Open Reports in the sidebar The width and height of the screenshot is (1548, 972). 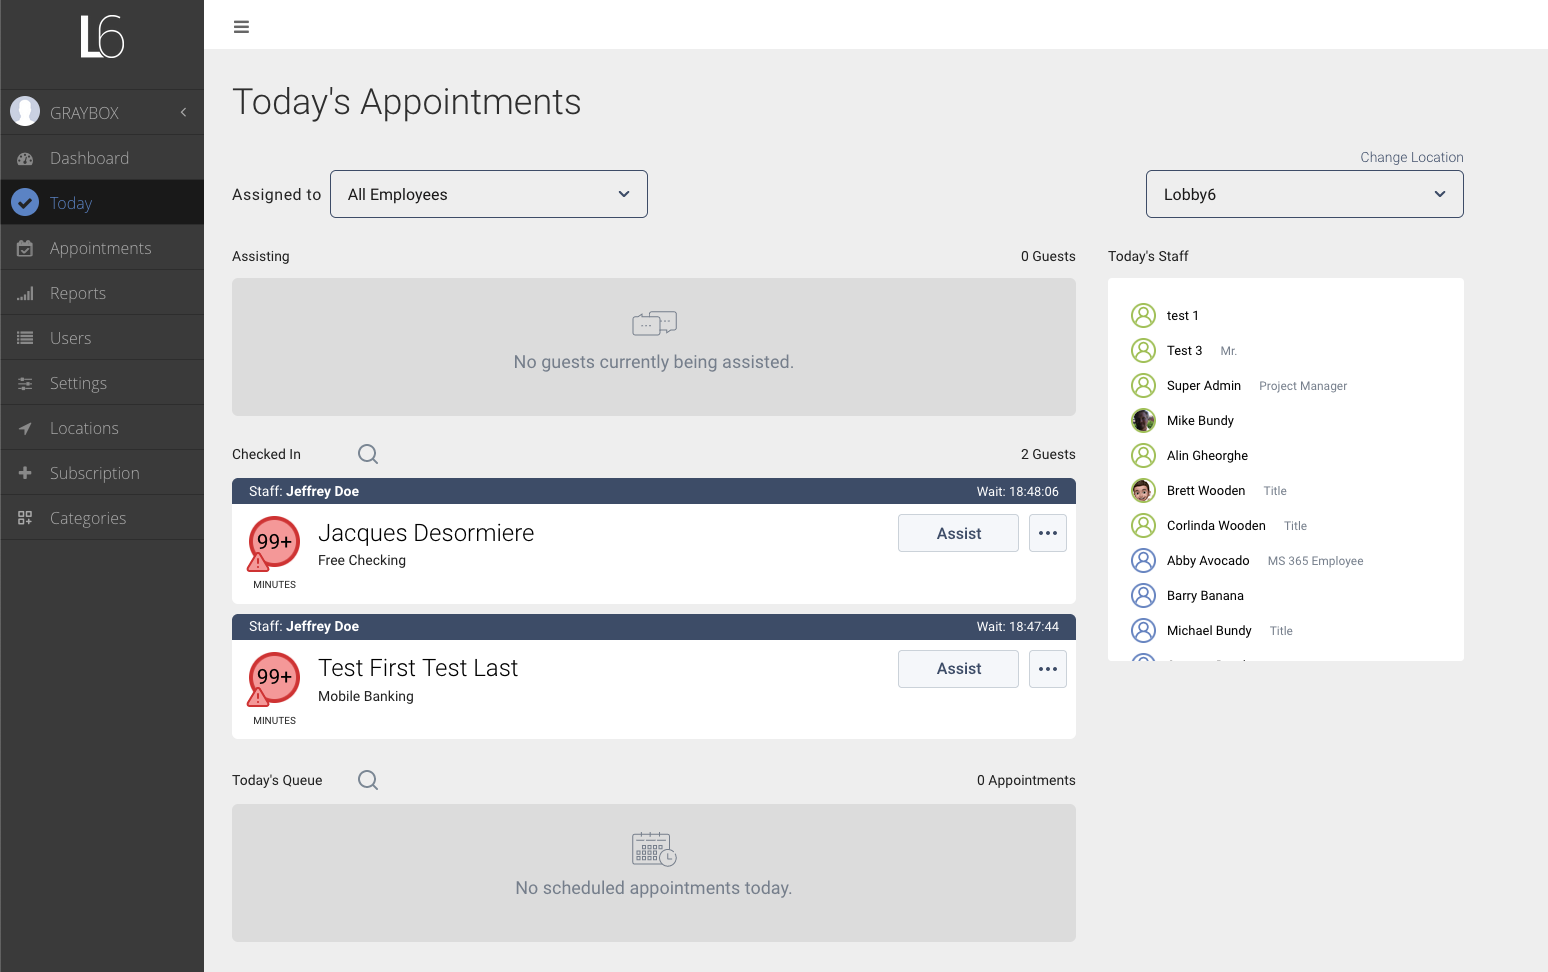102,293
